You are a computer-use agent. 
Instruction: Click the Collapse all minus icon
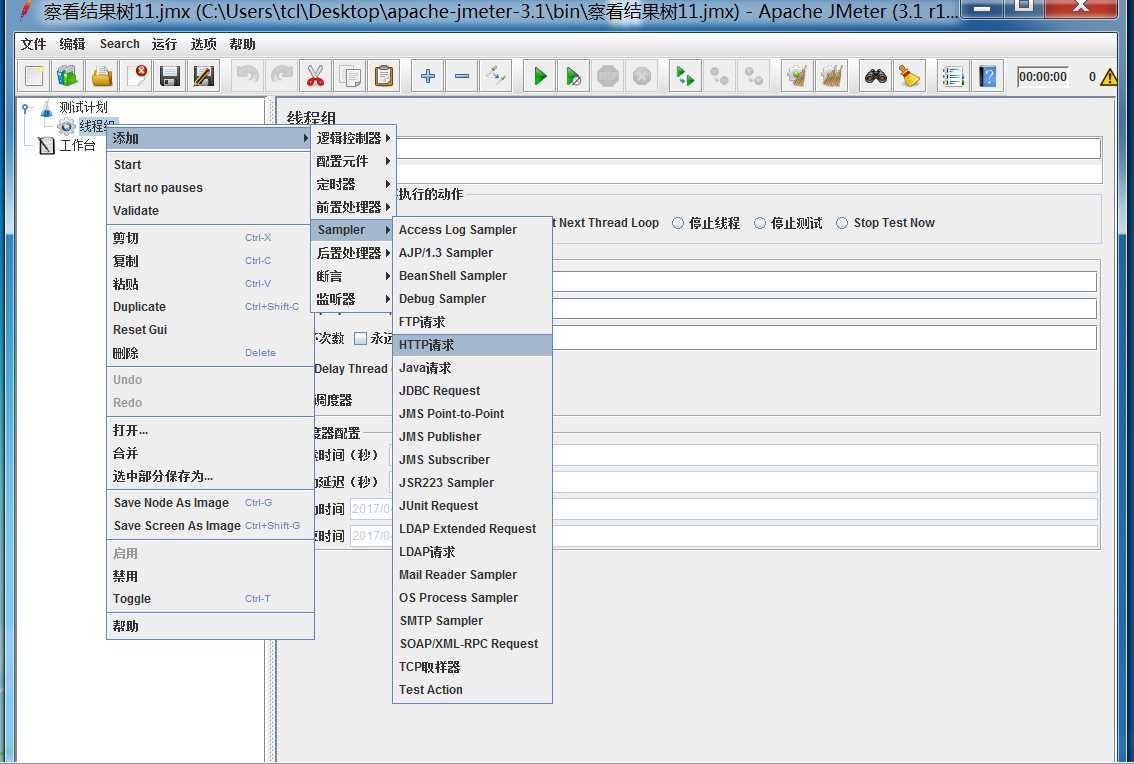(x=461, y=75)
